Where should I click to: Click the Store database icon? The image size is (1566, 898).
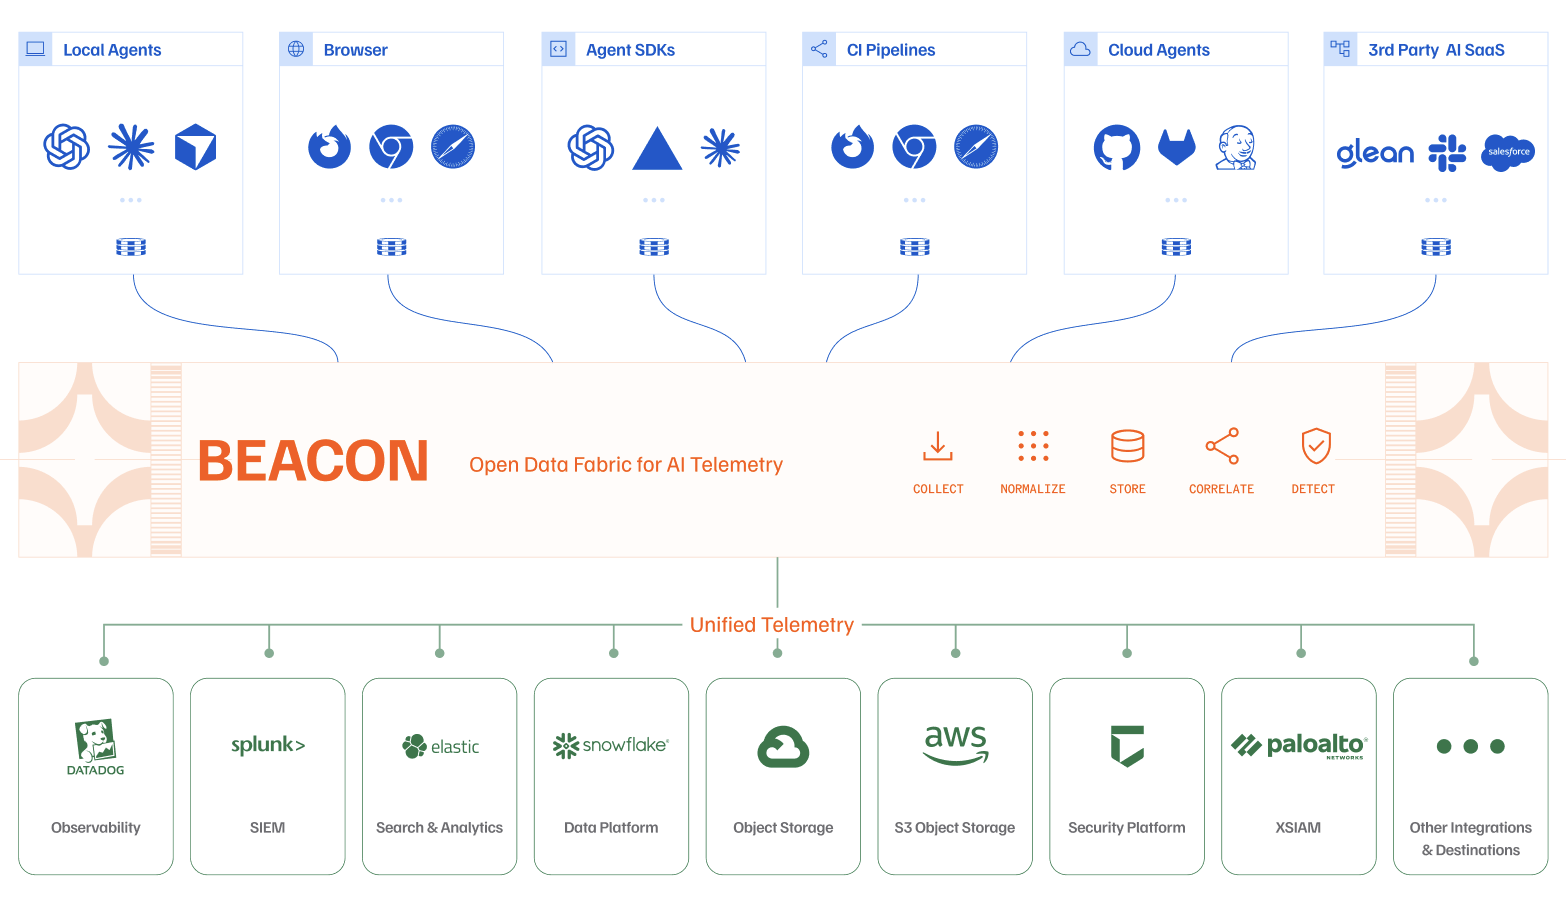1127,446
